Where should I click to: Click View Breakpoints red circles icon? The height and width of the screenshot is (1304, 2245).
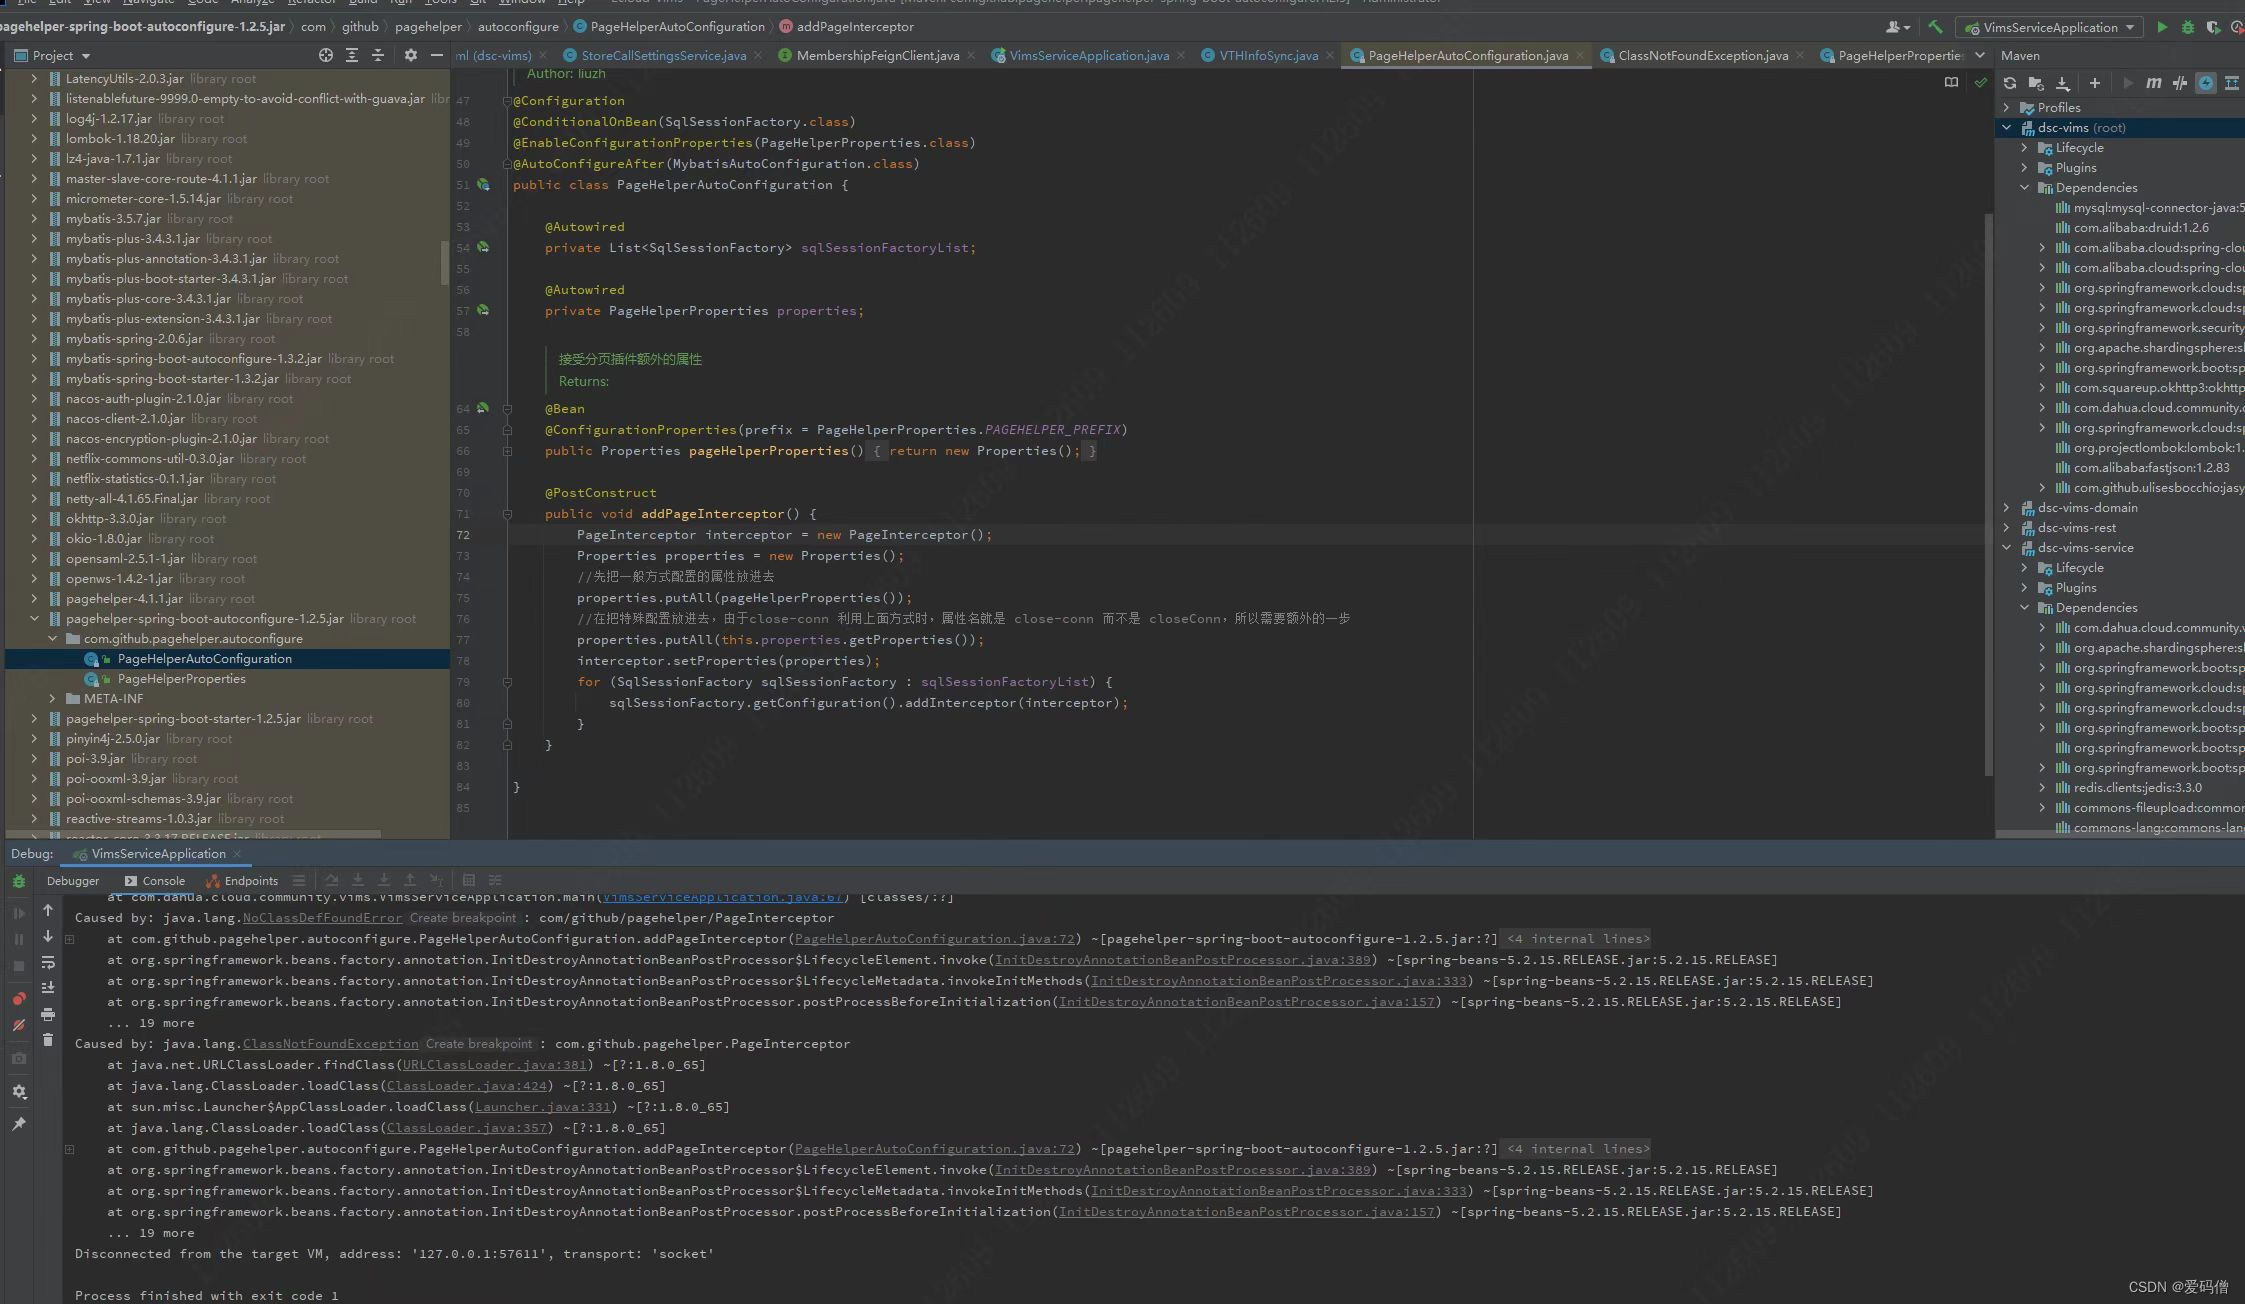(19, 998)
